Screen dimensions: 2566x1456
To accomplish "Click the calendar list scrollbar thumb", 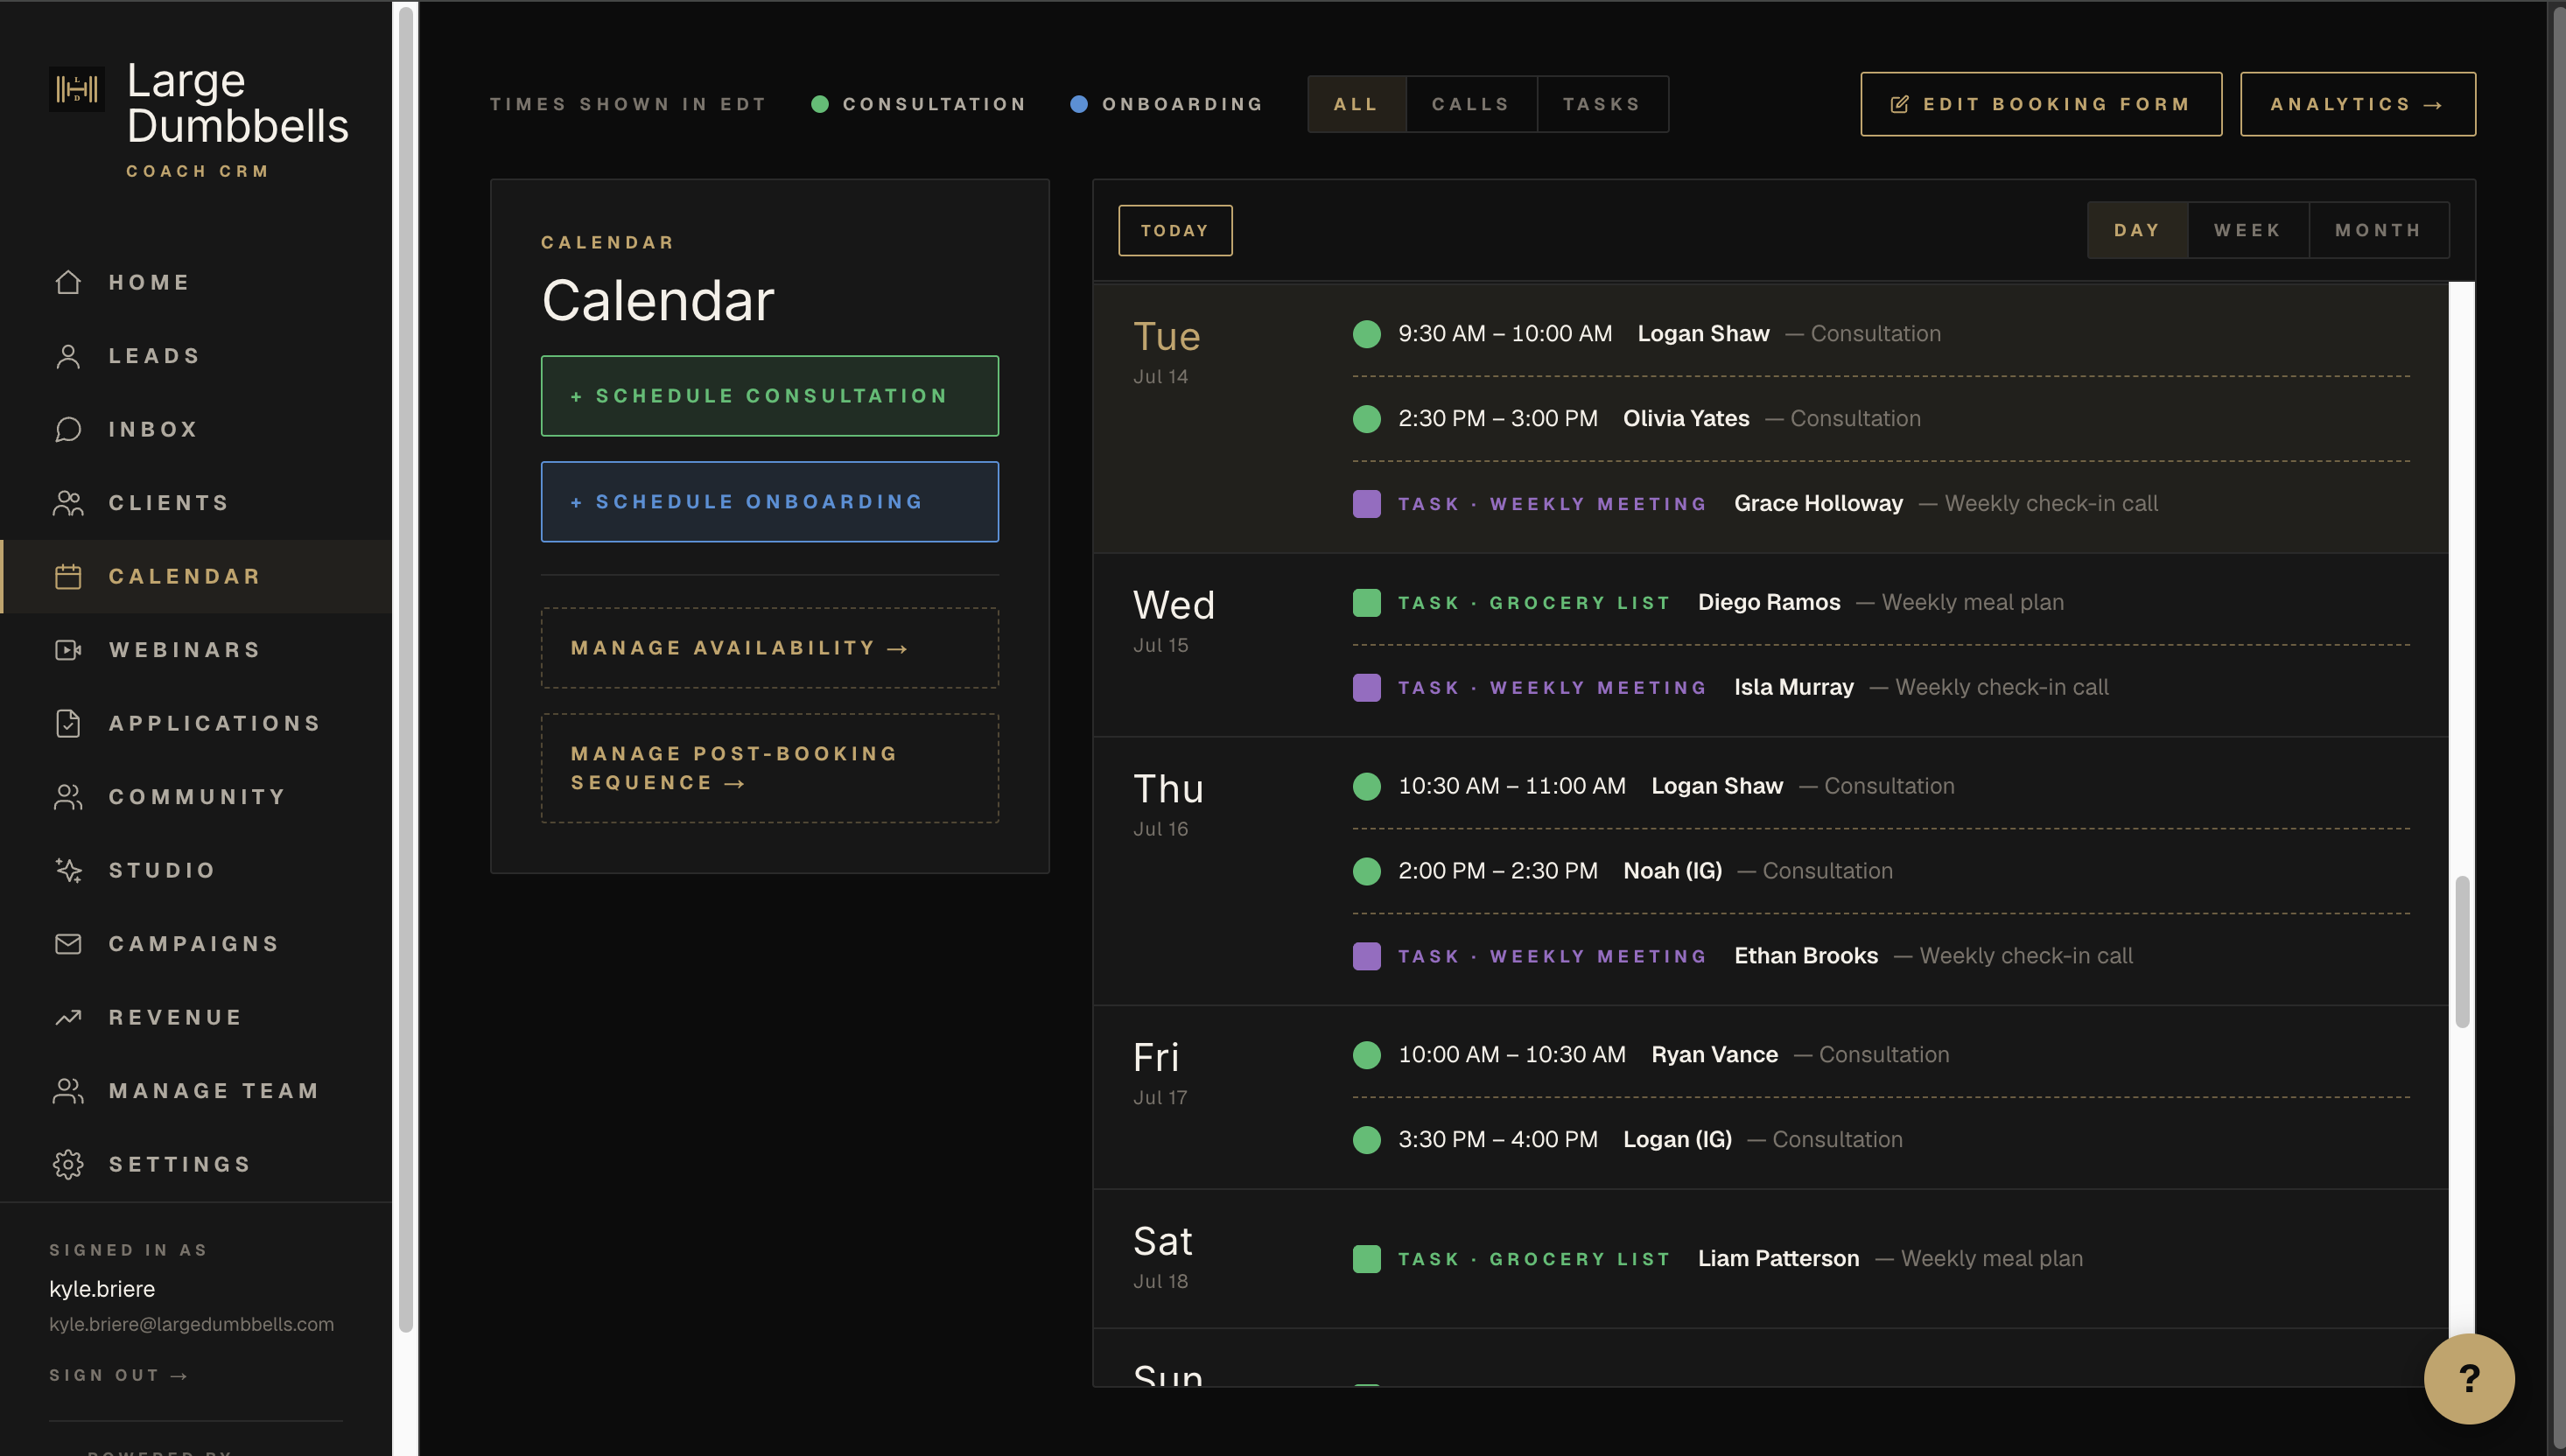I will pyautogui.click(x=2461, y=952).
